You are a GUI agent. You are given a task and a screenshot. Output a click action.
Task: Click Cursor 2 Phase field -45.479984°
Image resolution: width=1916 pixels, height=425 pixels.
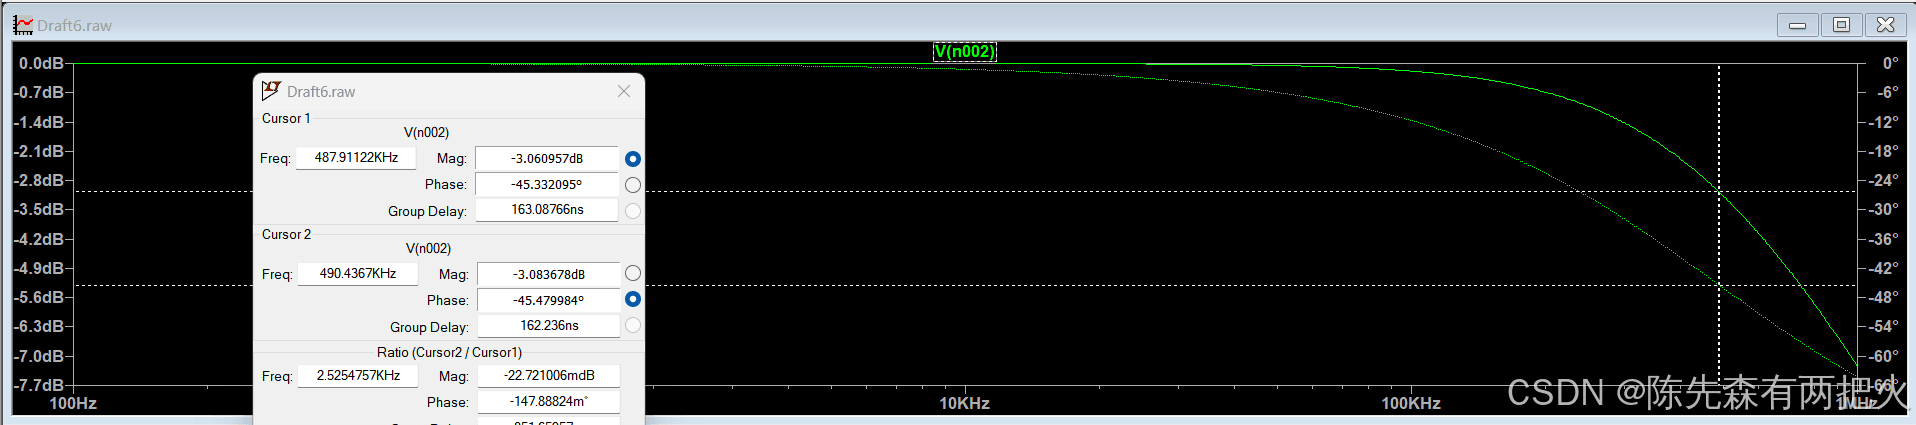click(549, 300)
